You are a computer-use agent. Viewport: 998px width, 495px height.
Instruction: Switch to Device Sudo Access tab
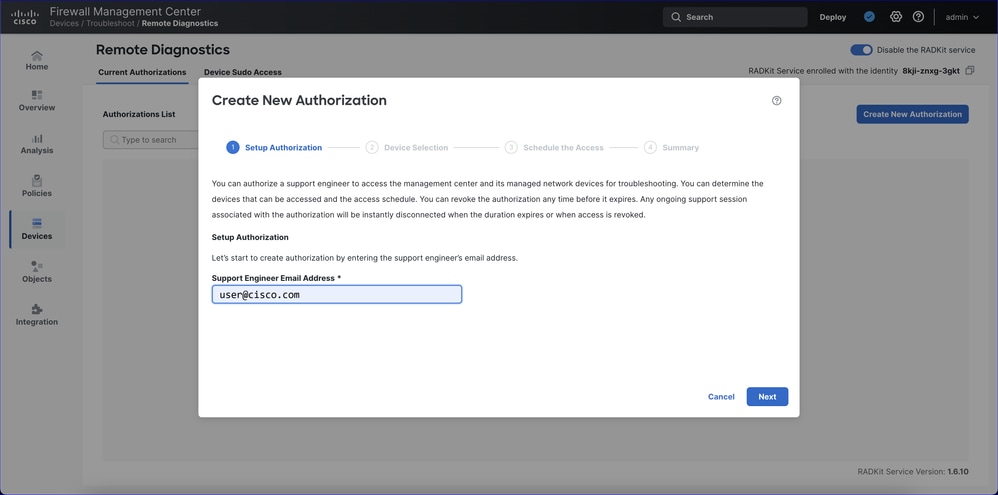click(x=242, y=73)
